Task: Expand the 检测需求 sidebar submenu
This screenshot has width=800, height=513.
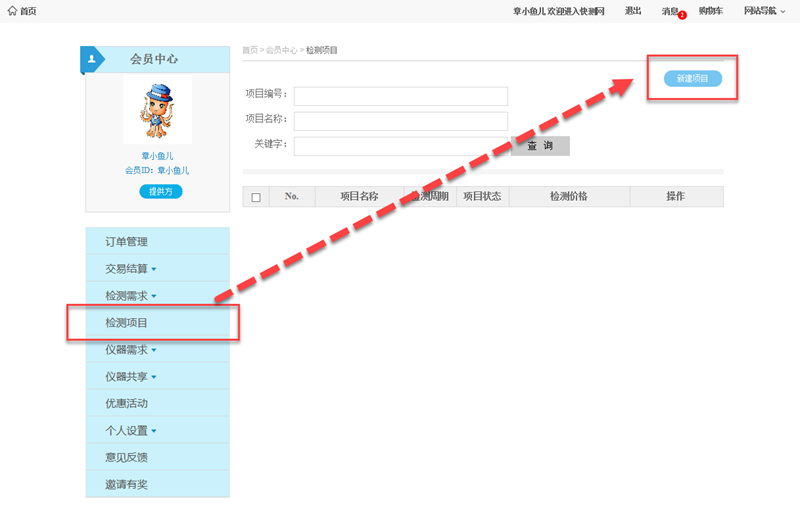Action: 131,296
